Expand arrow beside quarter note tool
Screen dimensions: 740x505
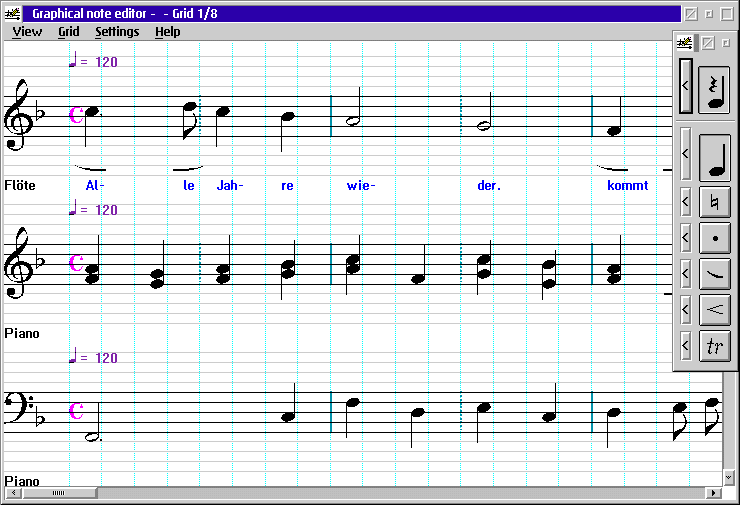(686, 154)
